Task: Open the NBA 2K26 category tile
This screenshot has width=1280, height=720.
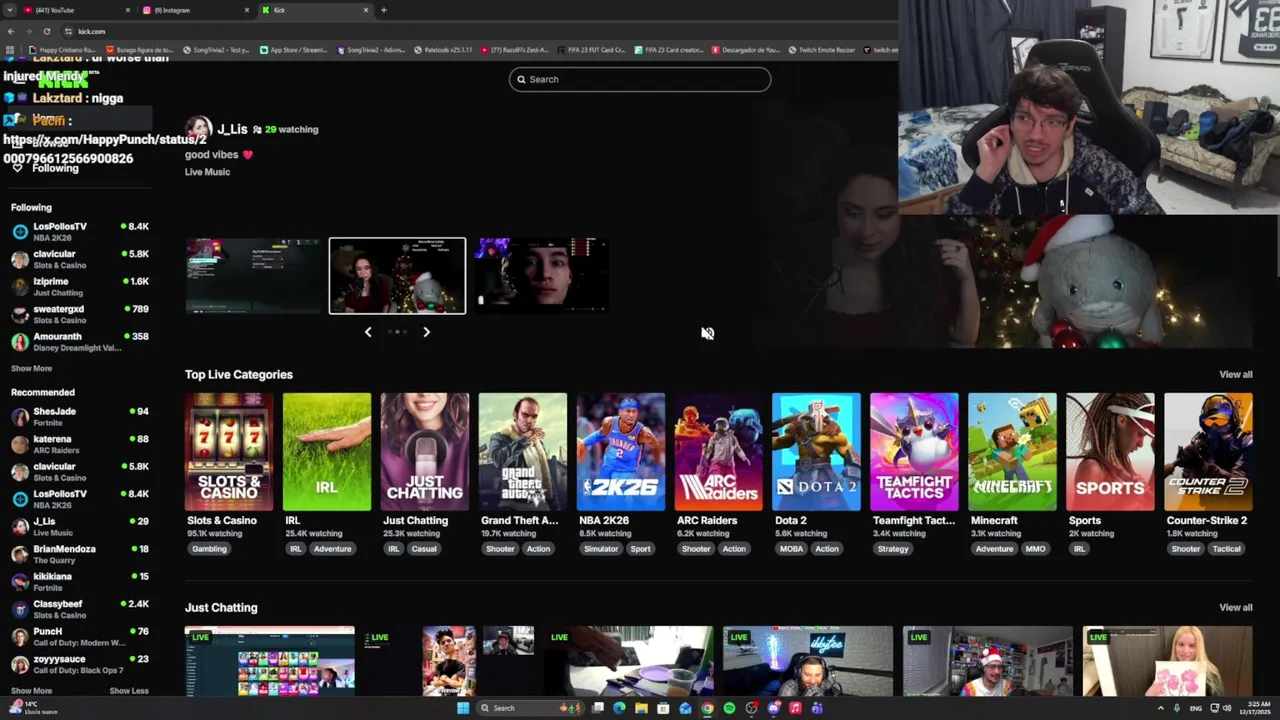Action: pyautogui.click(x=621, y=452)
